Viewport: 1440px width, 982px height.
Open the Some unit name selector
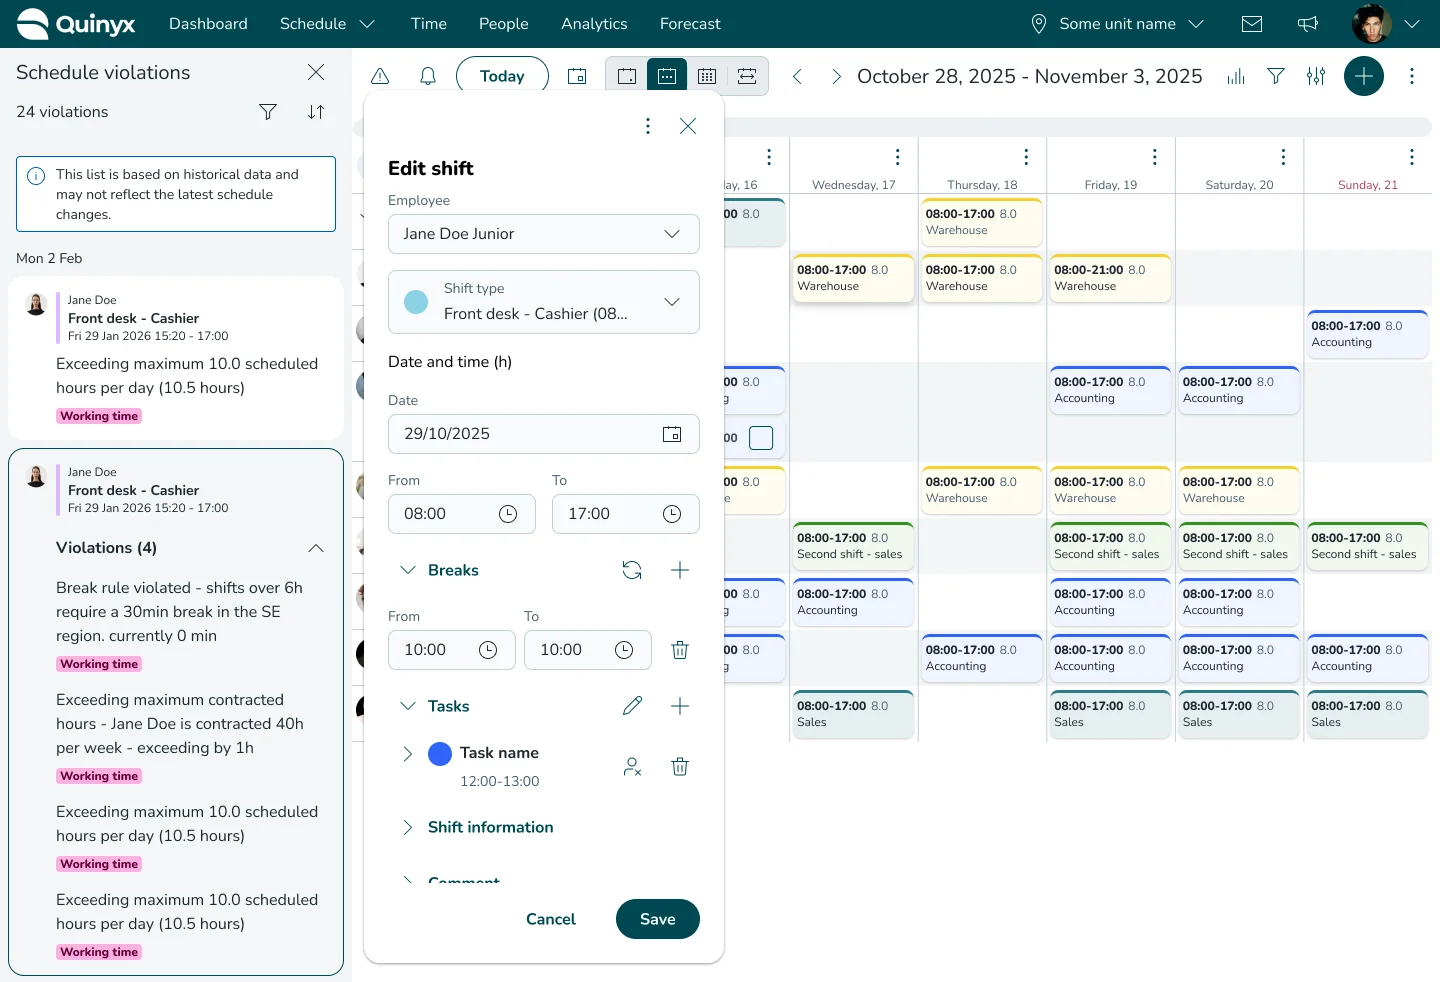pyautogui.click(x=1117, y=24)
